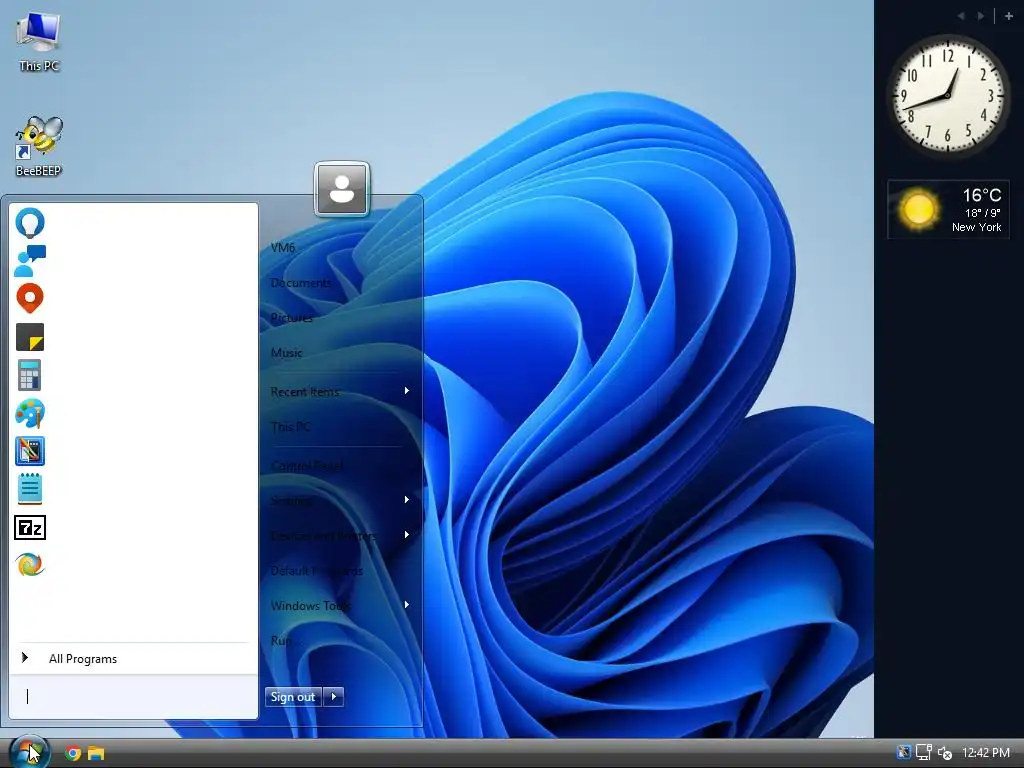The height and width of the screenshot is (768, 1024).
Task: Open the Snipping Tool icon
Action: tap(30, 451)
